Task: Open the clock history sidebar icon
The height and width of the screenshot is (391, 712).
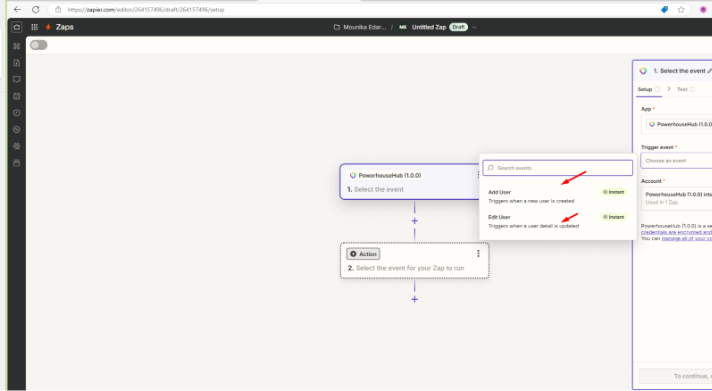Action: [x=17, y=113]
